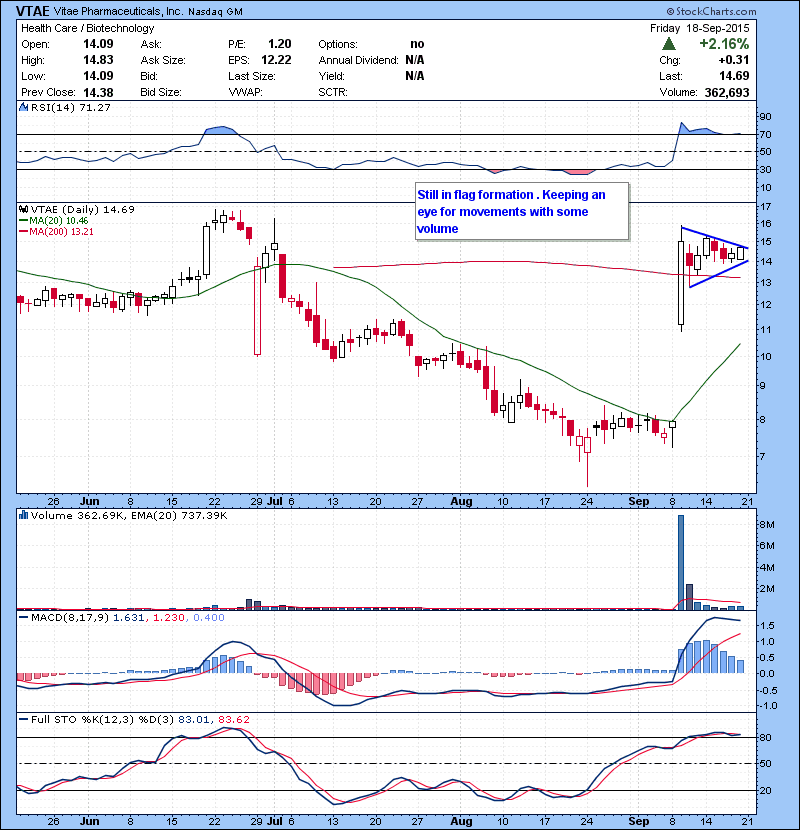Click the RSI(14) 71.27 indicator label
This screenshot has height=830, width=800.
coord(70,107)
